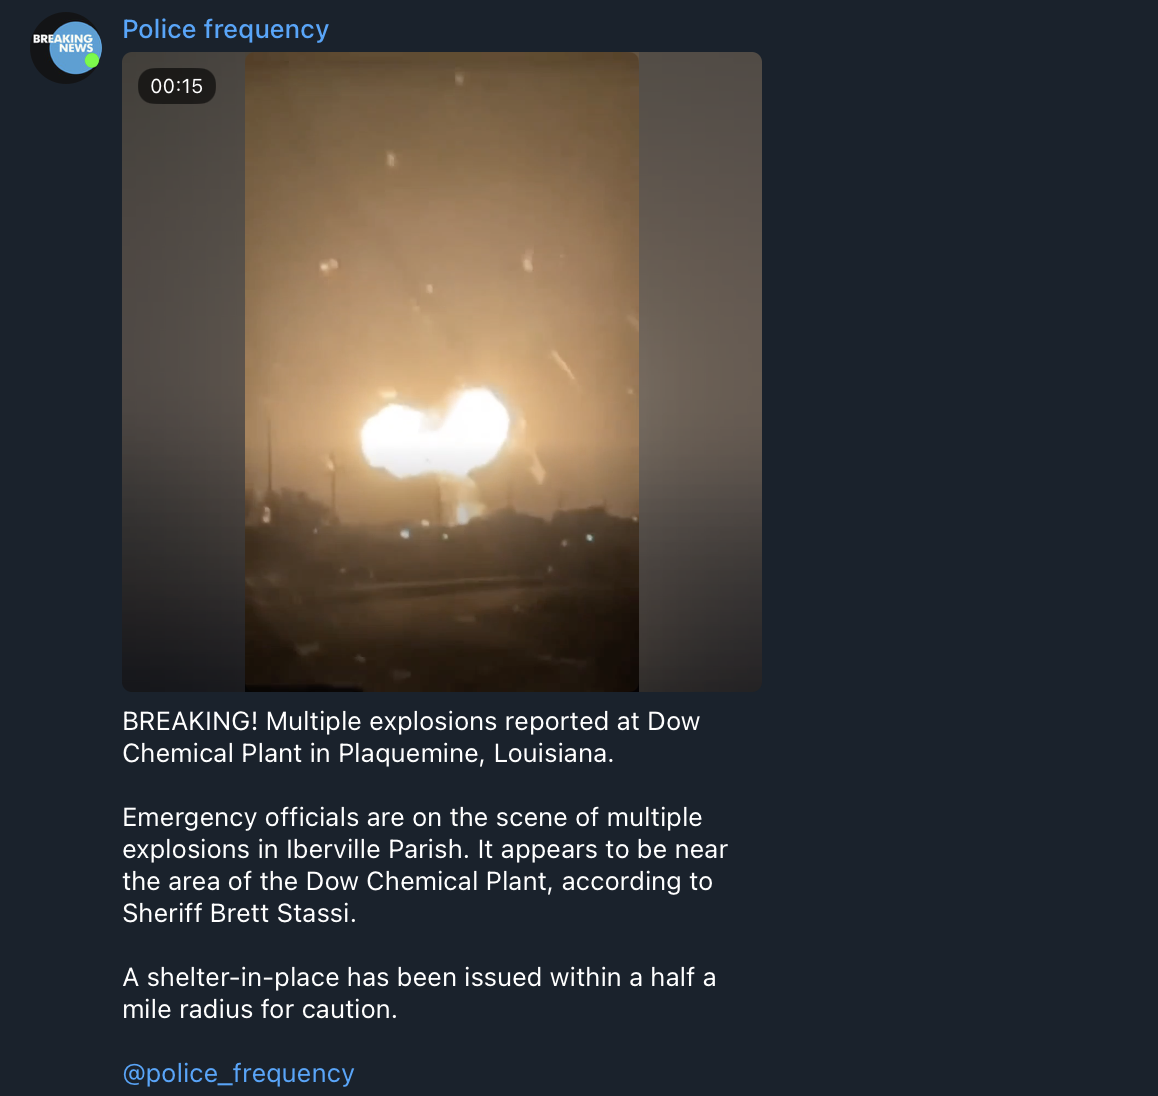Click the 'Plaquemine, Louisiana' text
Viewport: 1158px width, 1096px height.
(x=476, y=753)
